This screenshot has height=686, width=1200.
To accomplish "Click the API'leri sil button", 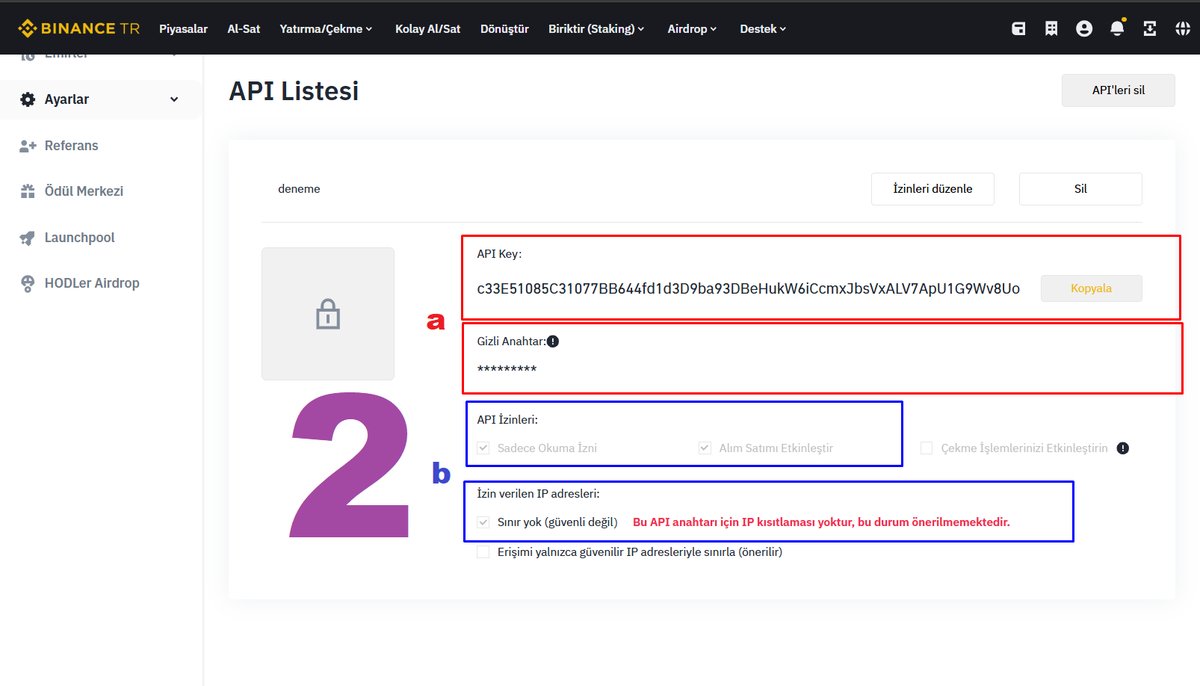I will coord(1118,90).
